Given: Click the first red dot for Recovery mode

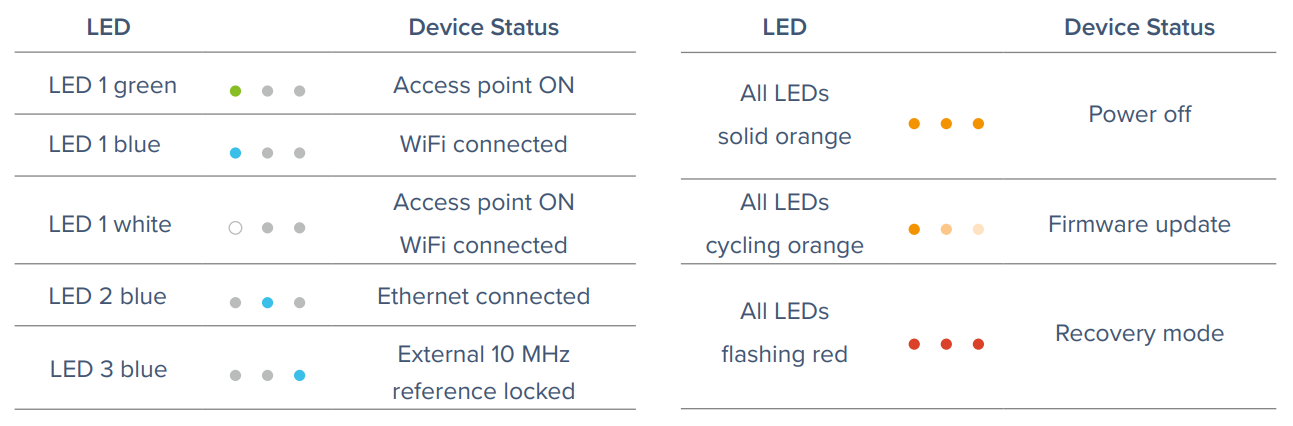Looking at the screenshot, I should coord(914,344).
